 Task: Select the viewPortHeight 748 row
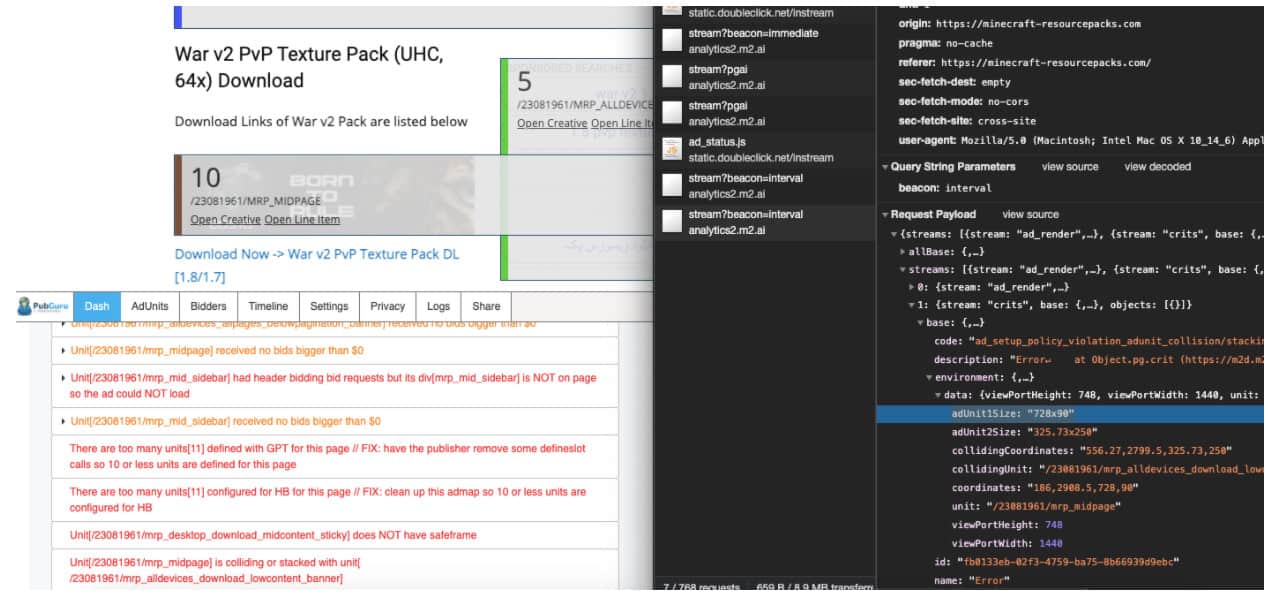[1071, 524]
